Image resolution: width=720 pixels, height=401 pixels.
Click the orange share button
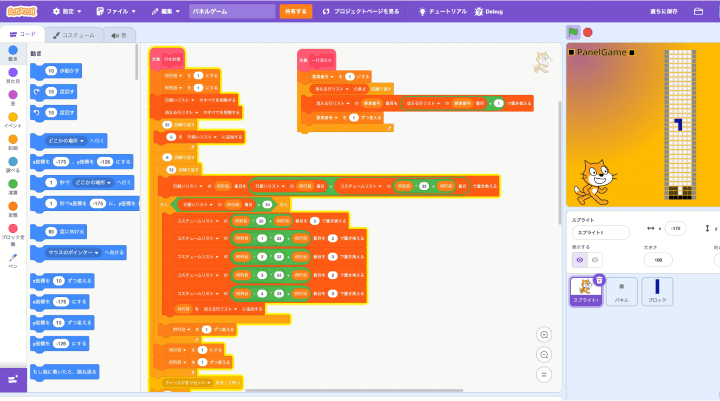pyautogui.click(x=296, y=11)
